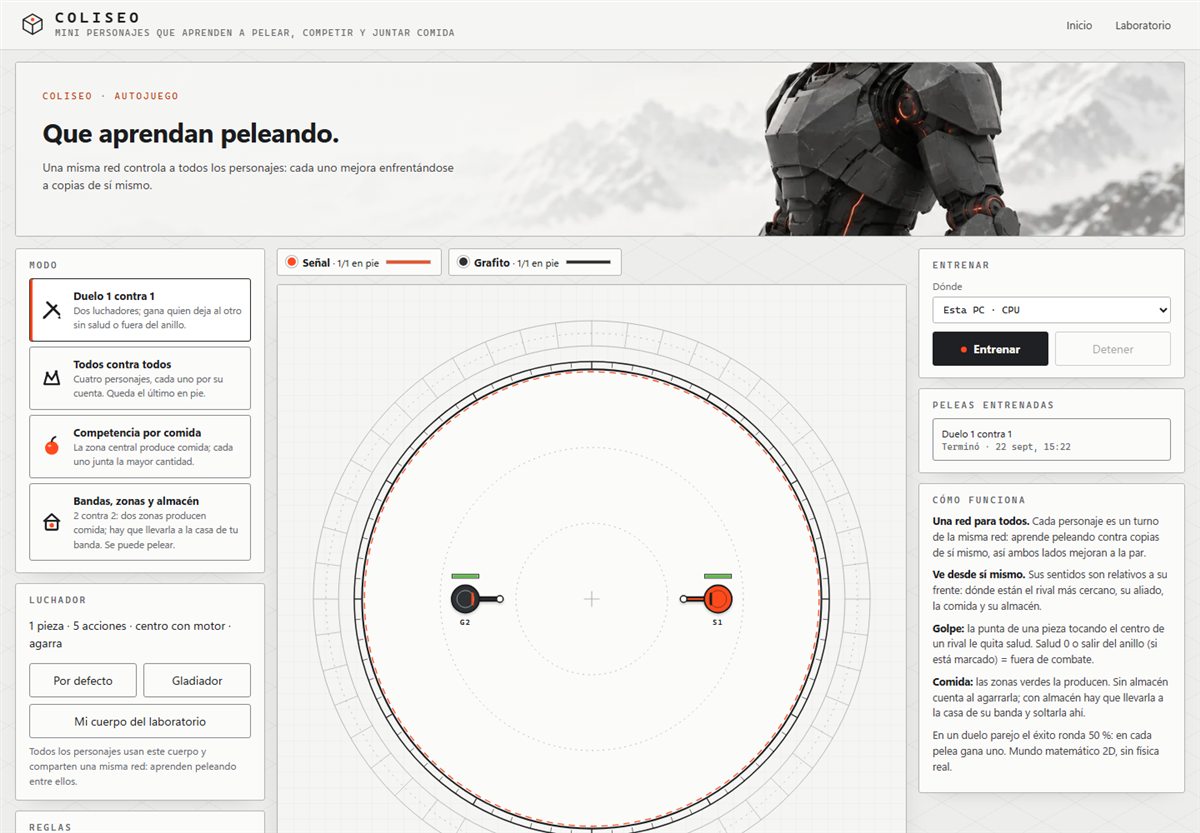1200x833 pixels.
Task: Click the orange dot in the Señal legend
Action: (x=292, y=262)
